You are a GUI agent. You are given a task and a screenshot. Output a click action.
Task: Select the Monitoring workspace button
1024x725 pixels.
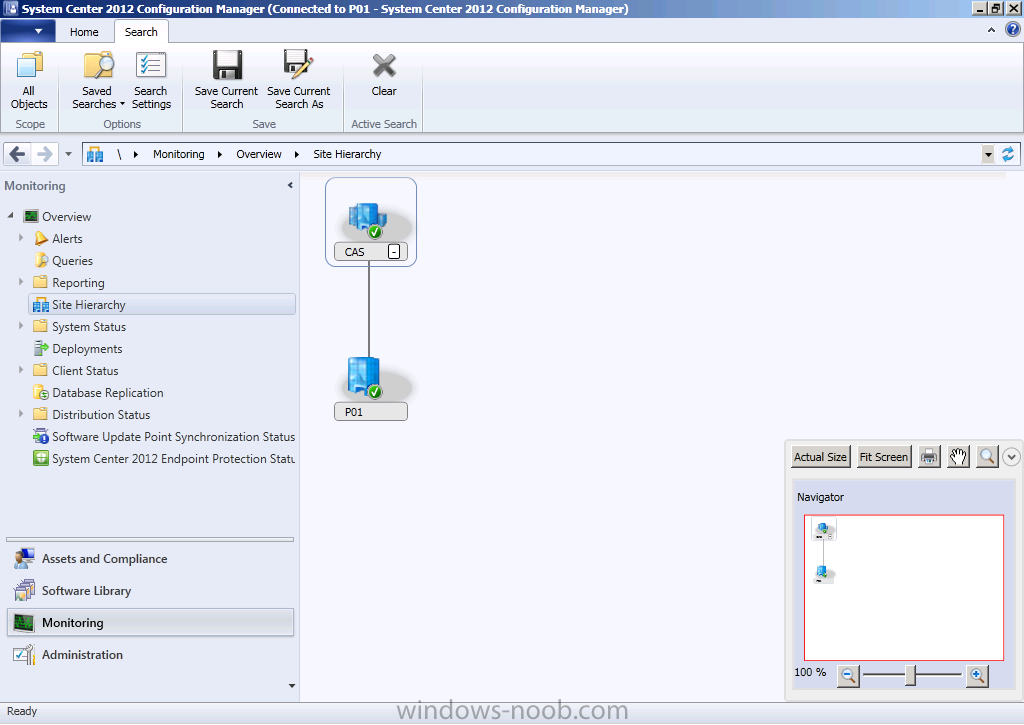[150, 622]
